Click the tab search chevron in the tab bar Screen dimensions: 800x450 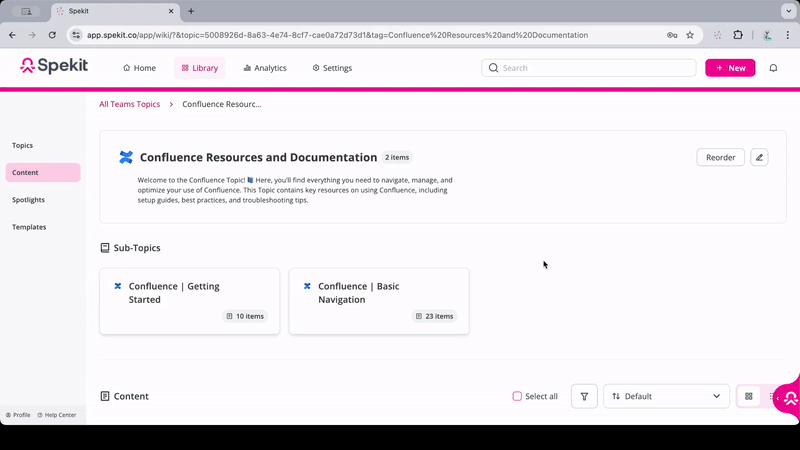(789, 11)
